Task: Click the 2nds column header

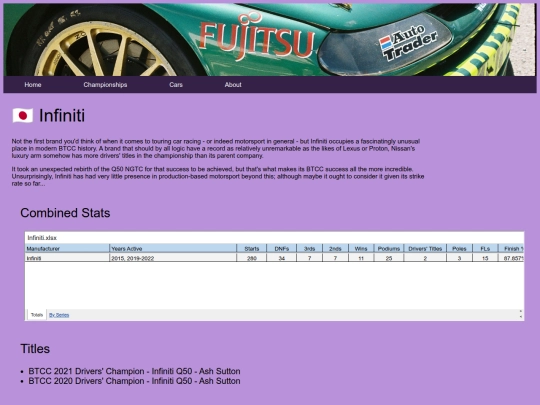Action: tap(335, 248)
